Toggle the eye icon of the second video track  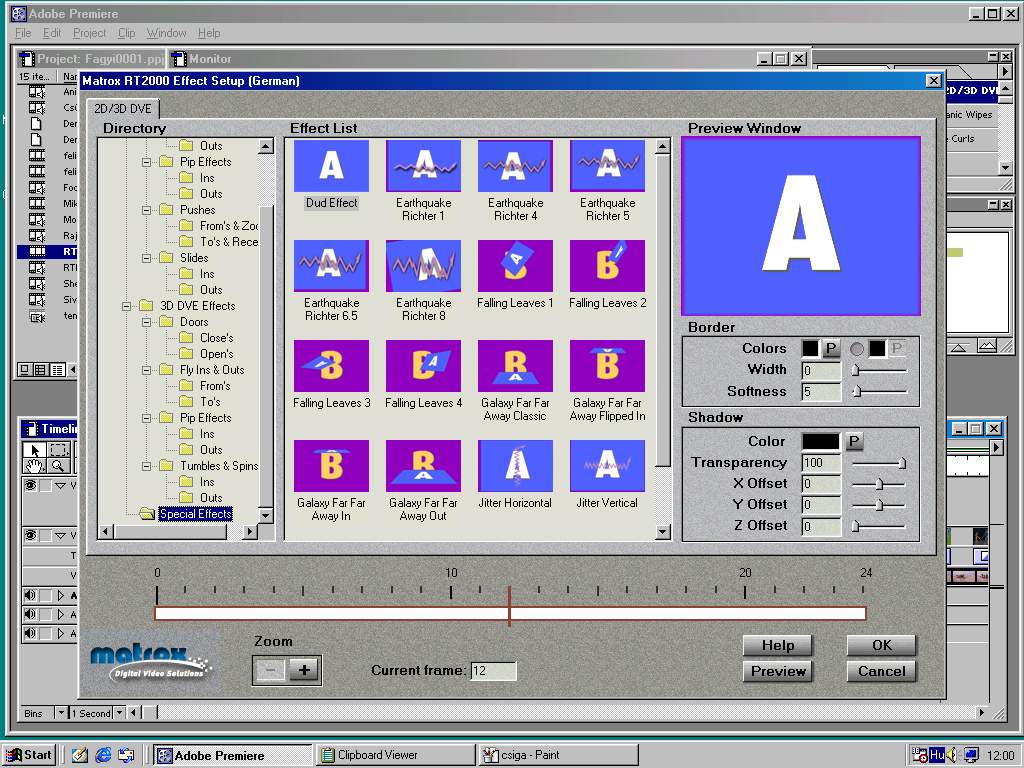tap(30, 536)
